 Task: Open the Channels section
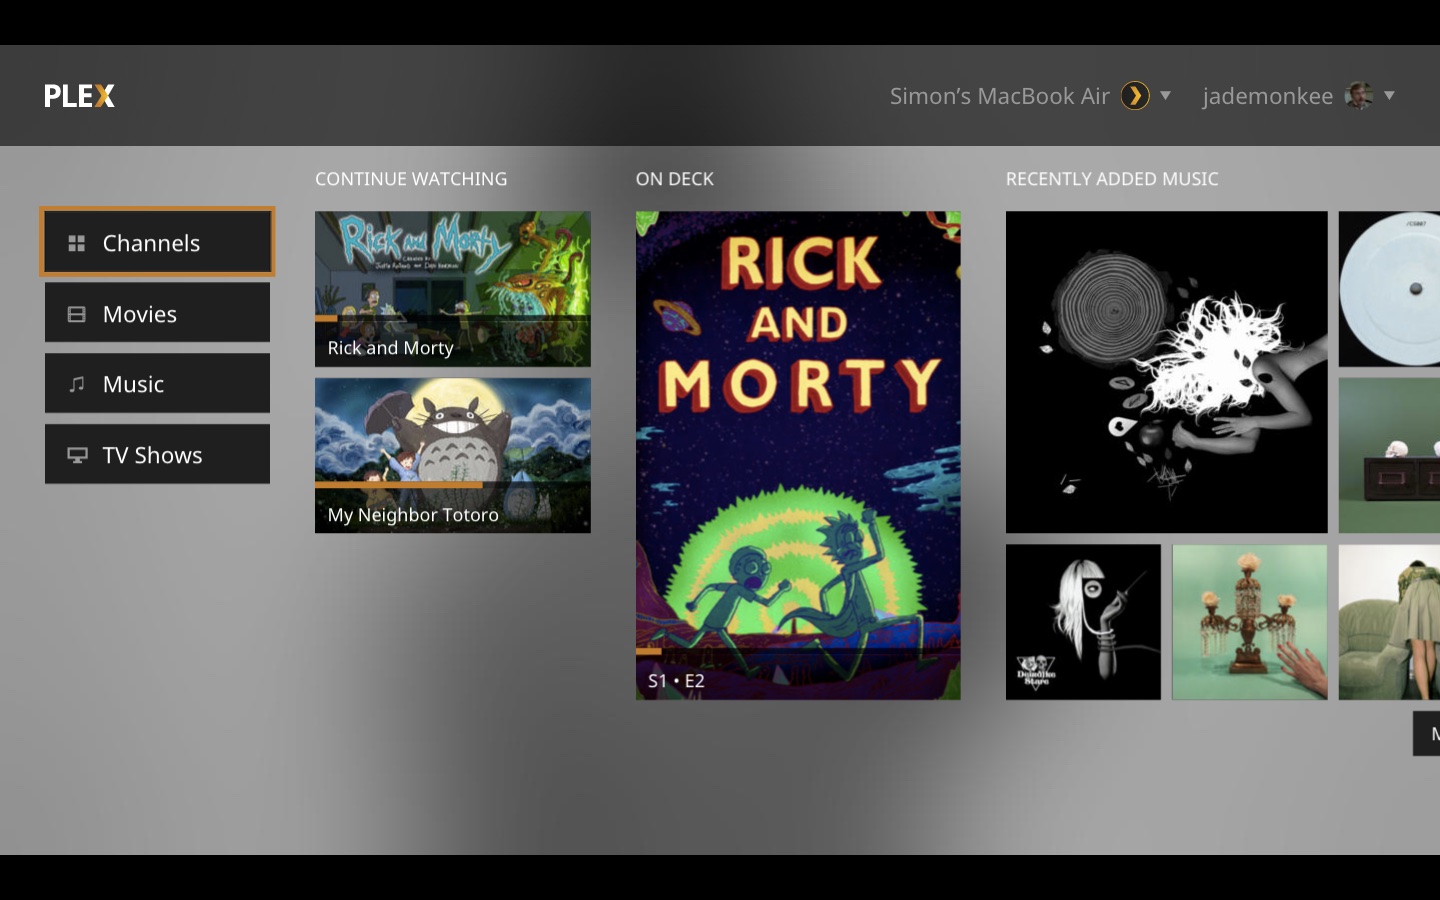click(x=157, y=242)
